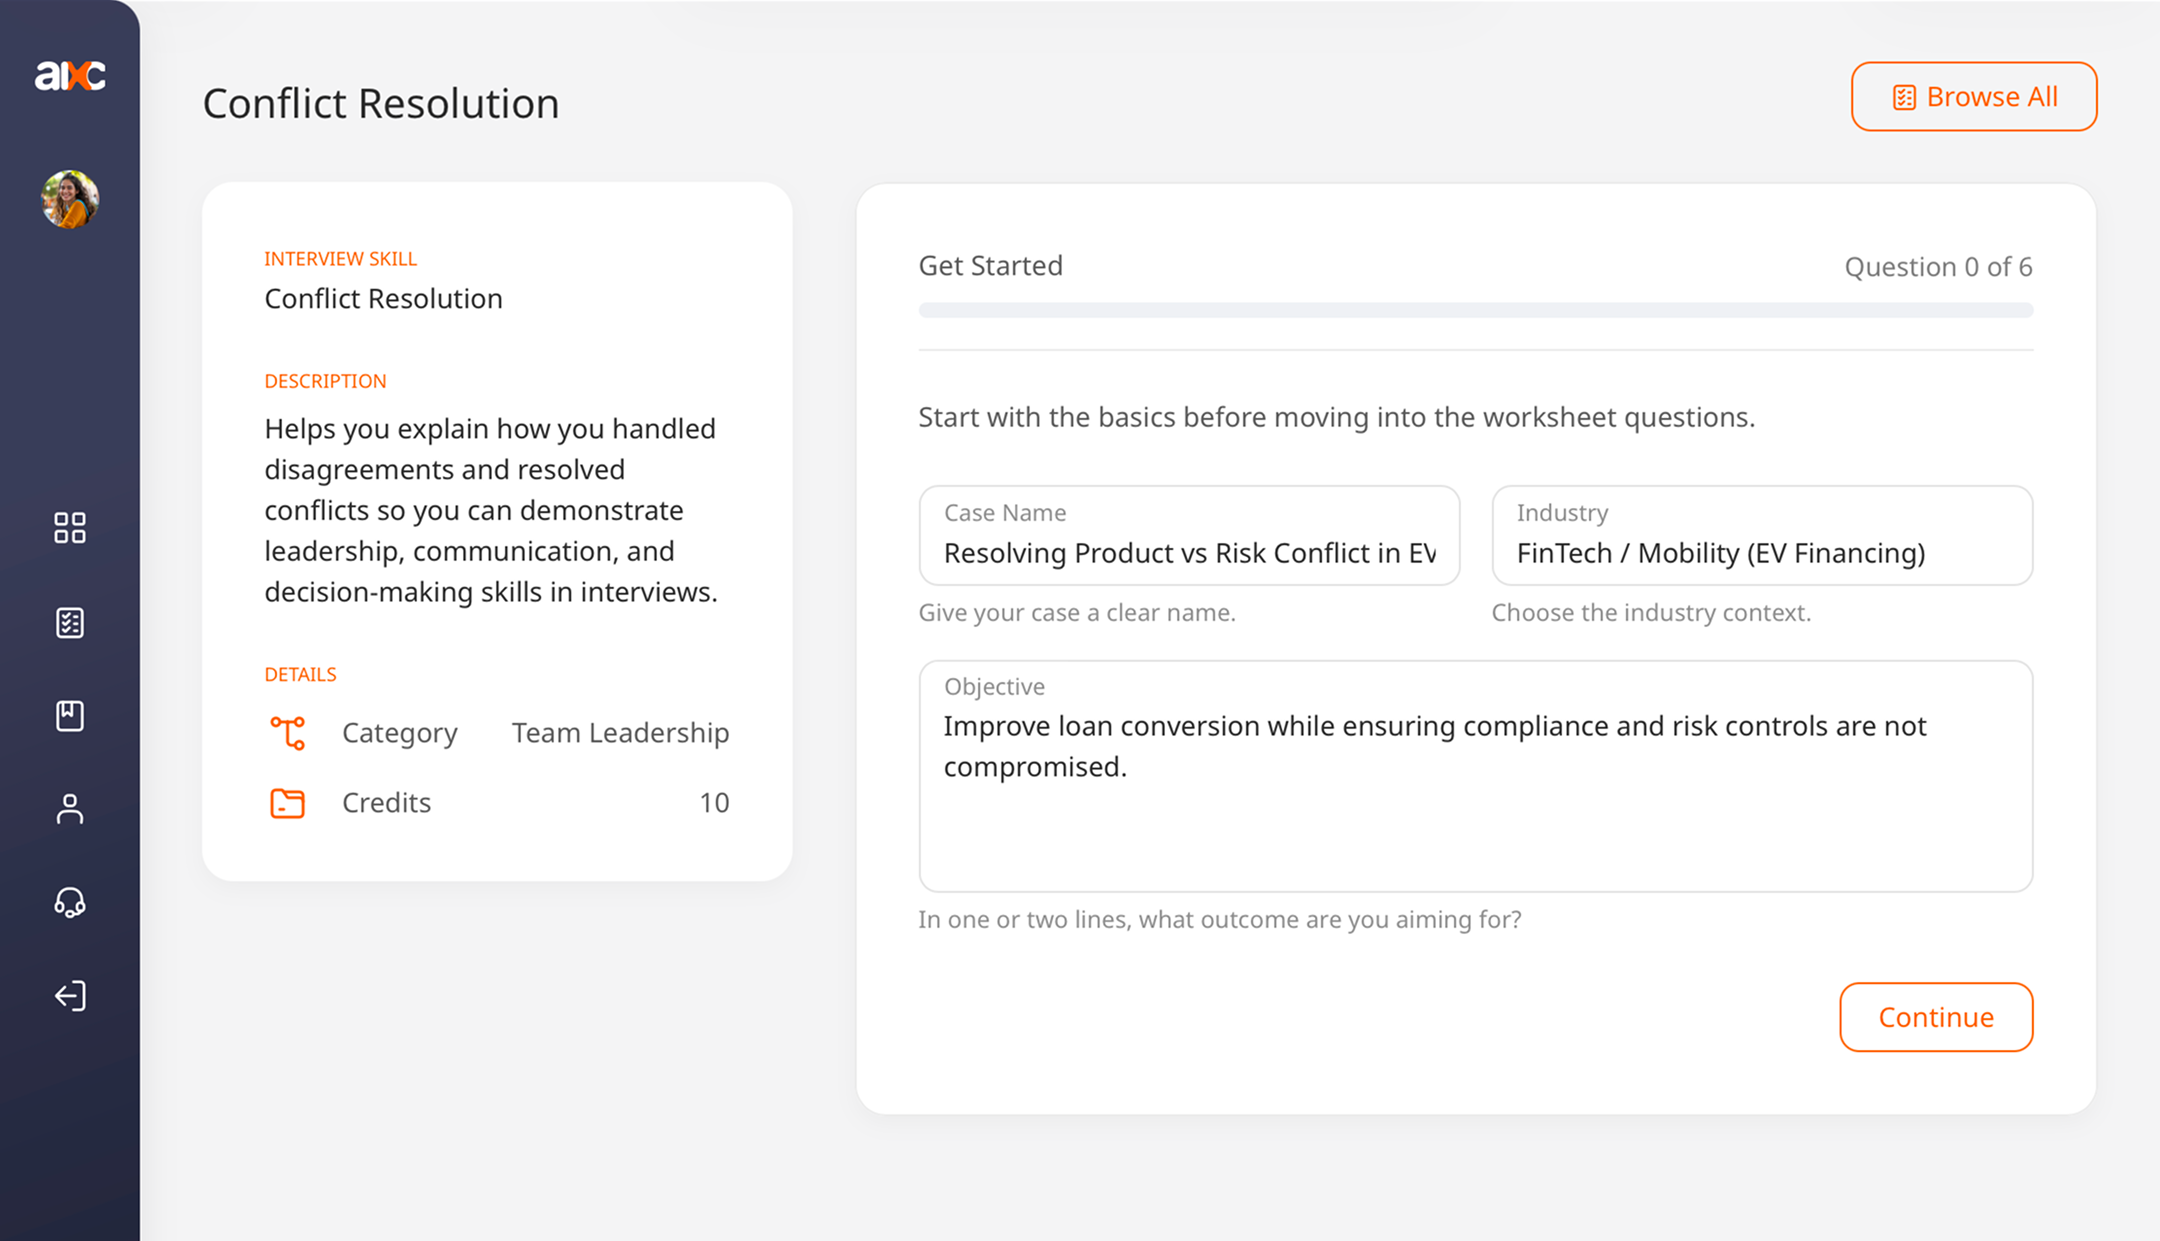Click the user avatar photo in sidebar

69,199
